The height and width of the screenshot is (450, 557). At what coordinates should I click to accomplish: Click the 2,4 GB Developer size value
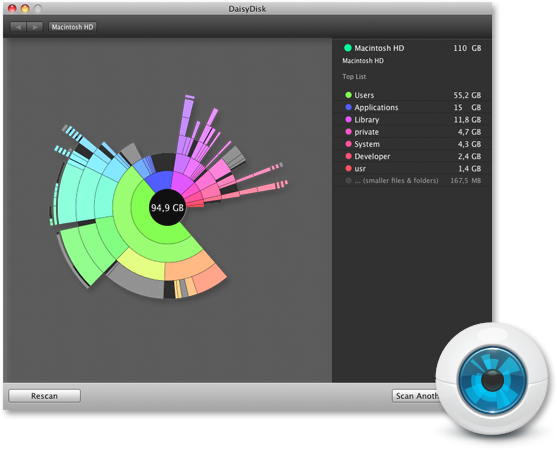469,156
